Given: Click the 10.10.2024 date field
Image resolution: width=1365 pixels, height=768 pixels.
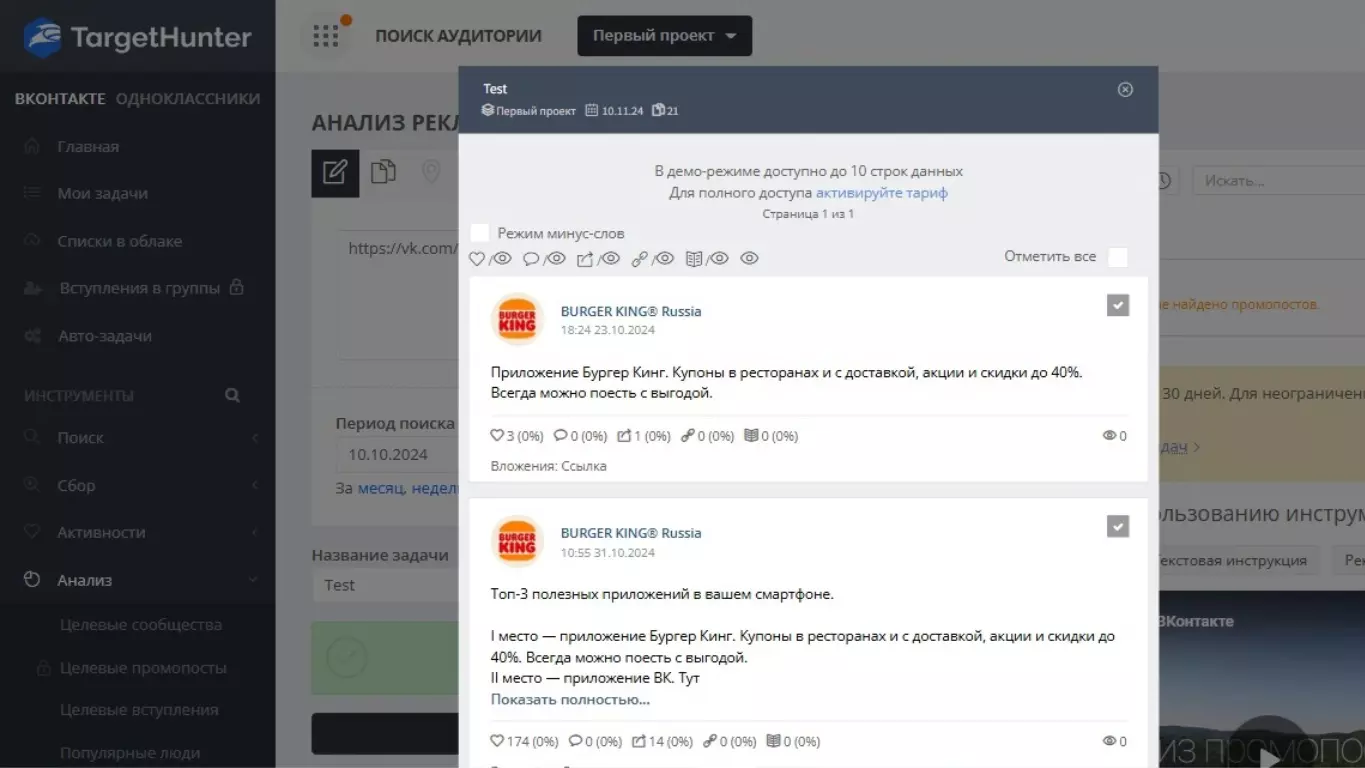Looking at the screenshot, I should coord(396,454).
